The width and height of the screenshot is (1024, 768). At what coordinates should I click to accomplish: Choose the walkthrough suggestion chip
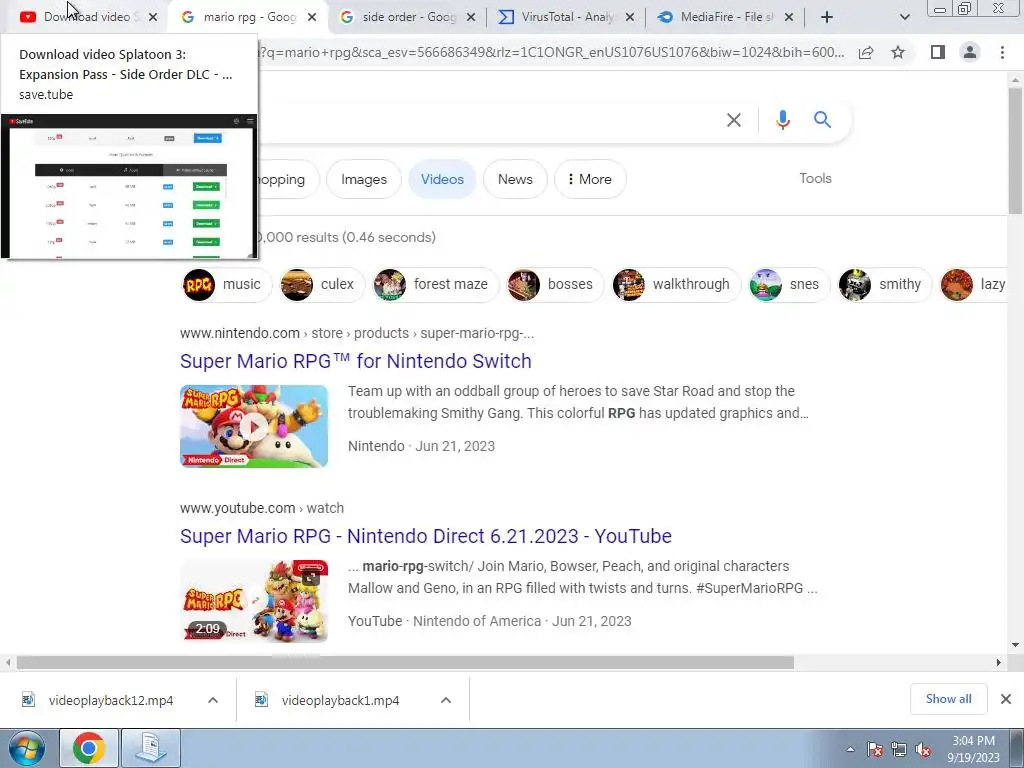click(x=676, y=285)
